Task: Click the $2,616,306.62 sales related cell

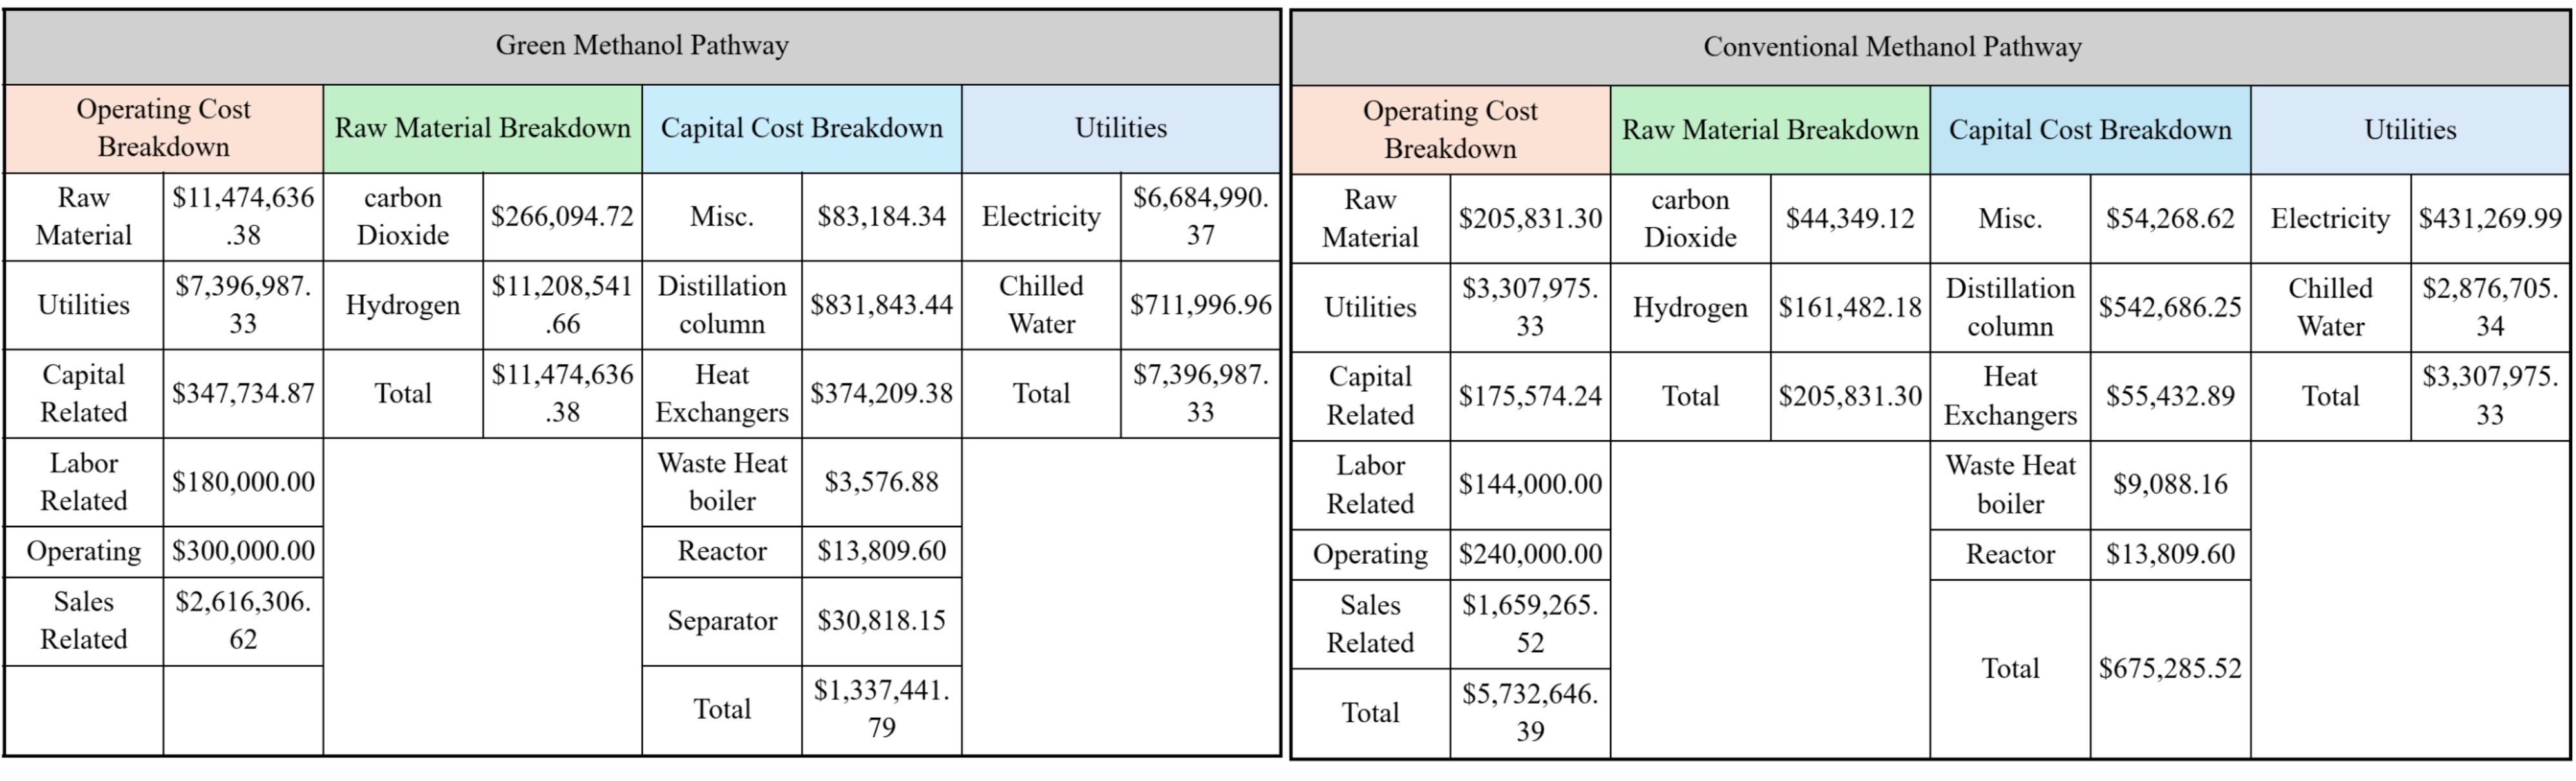Action: tap(243, 621)
